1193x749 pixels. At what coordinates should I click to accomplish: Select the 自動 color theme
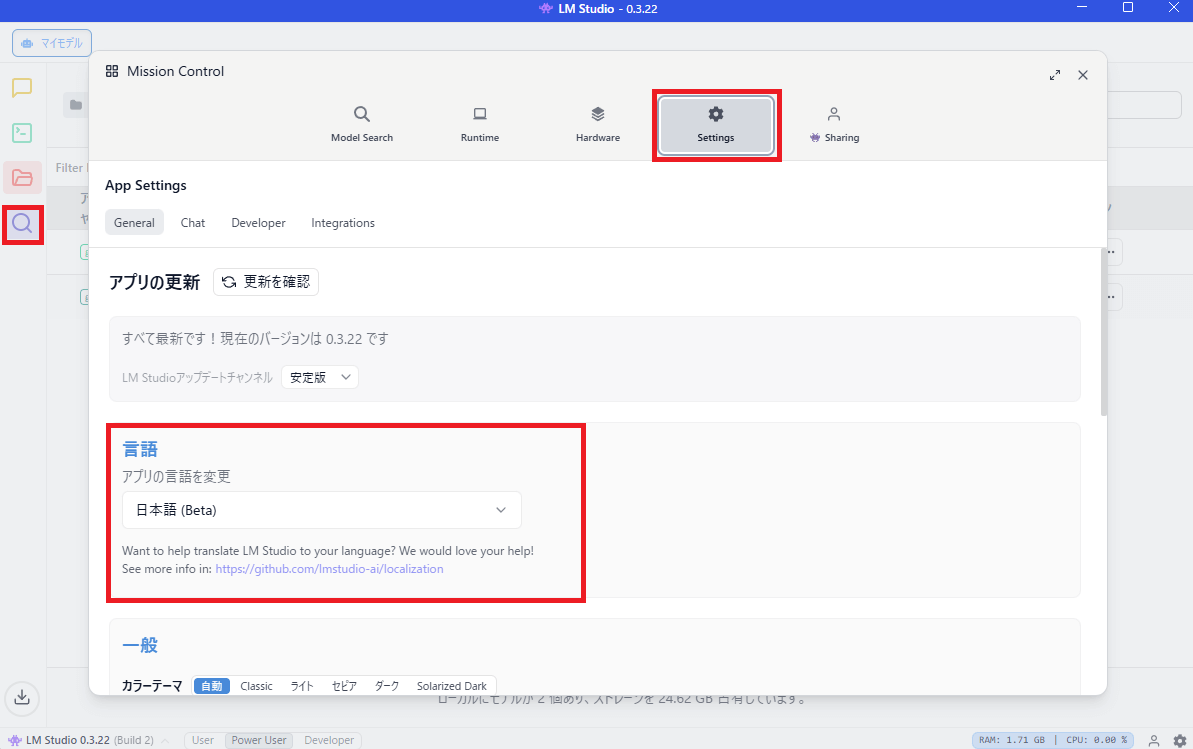212,686
